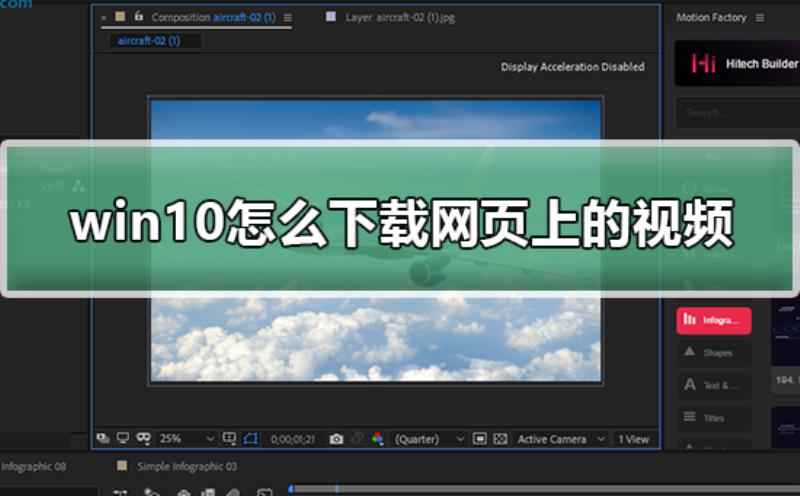The height and width of the screenshot is (496, 800).
Task: Focus the Motion Factory Search field
Action: 738,113
